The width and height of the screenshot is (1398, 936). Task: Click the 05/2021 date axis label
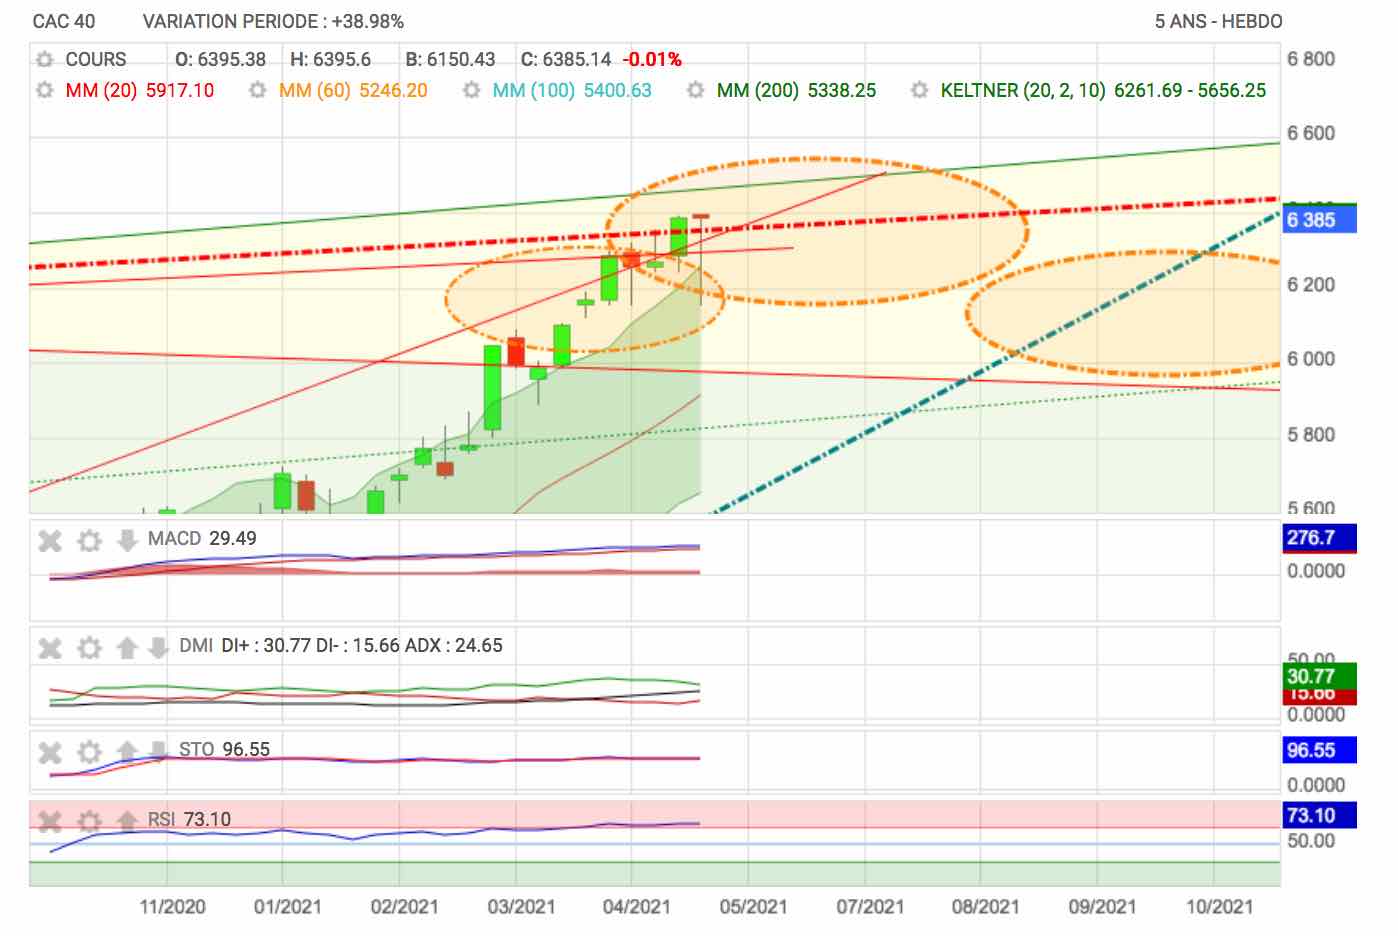pos(753,907)
